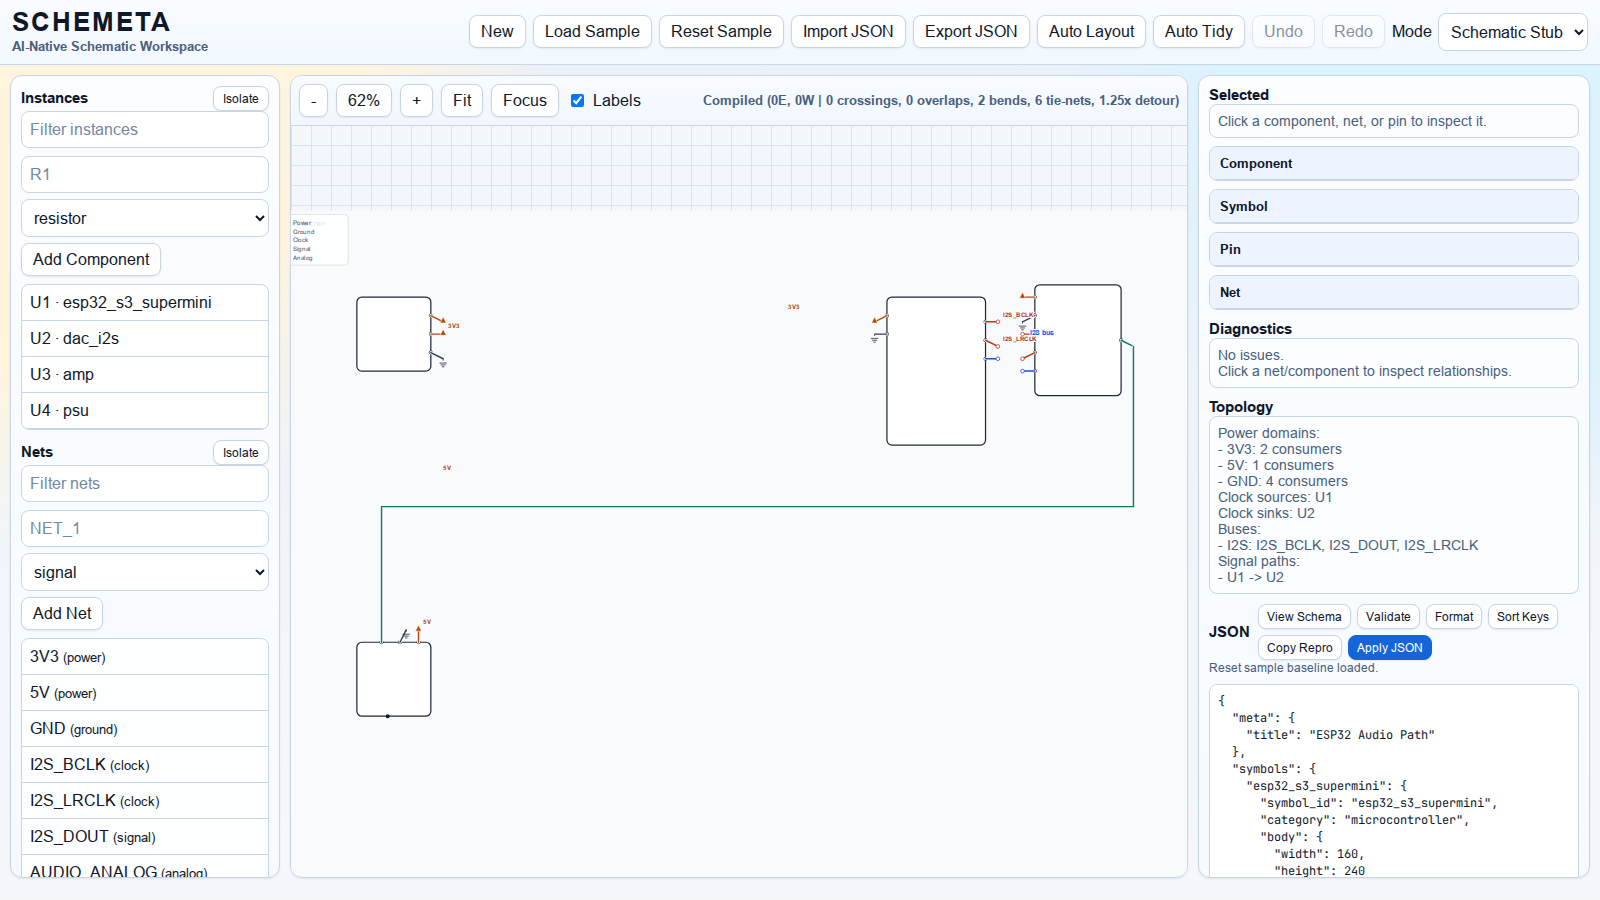Toggle the Labels checkbox
The image size is (1600, 900).
[578, 100]
